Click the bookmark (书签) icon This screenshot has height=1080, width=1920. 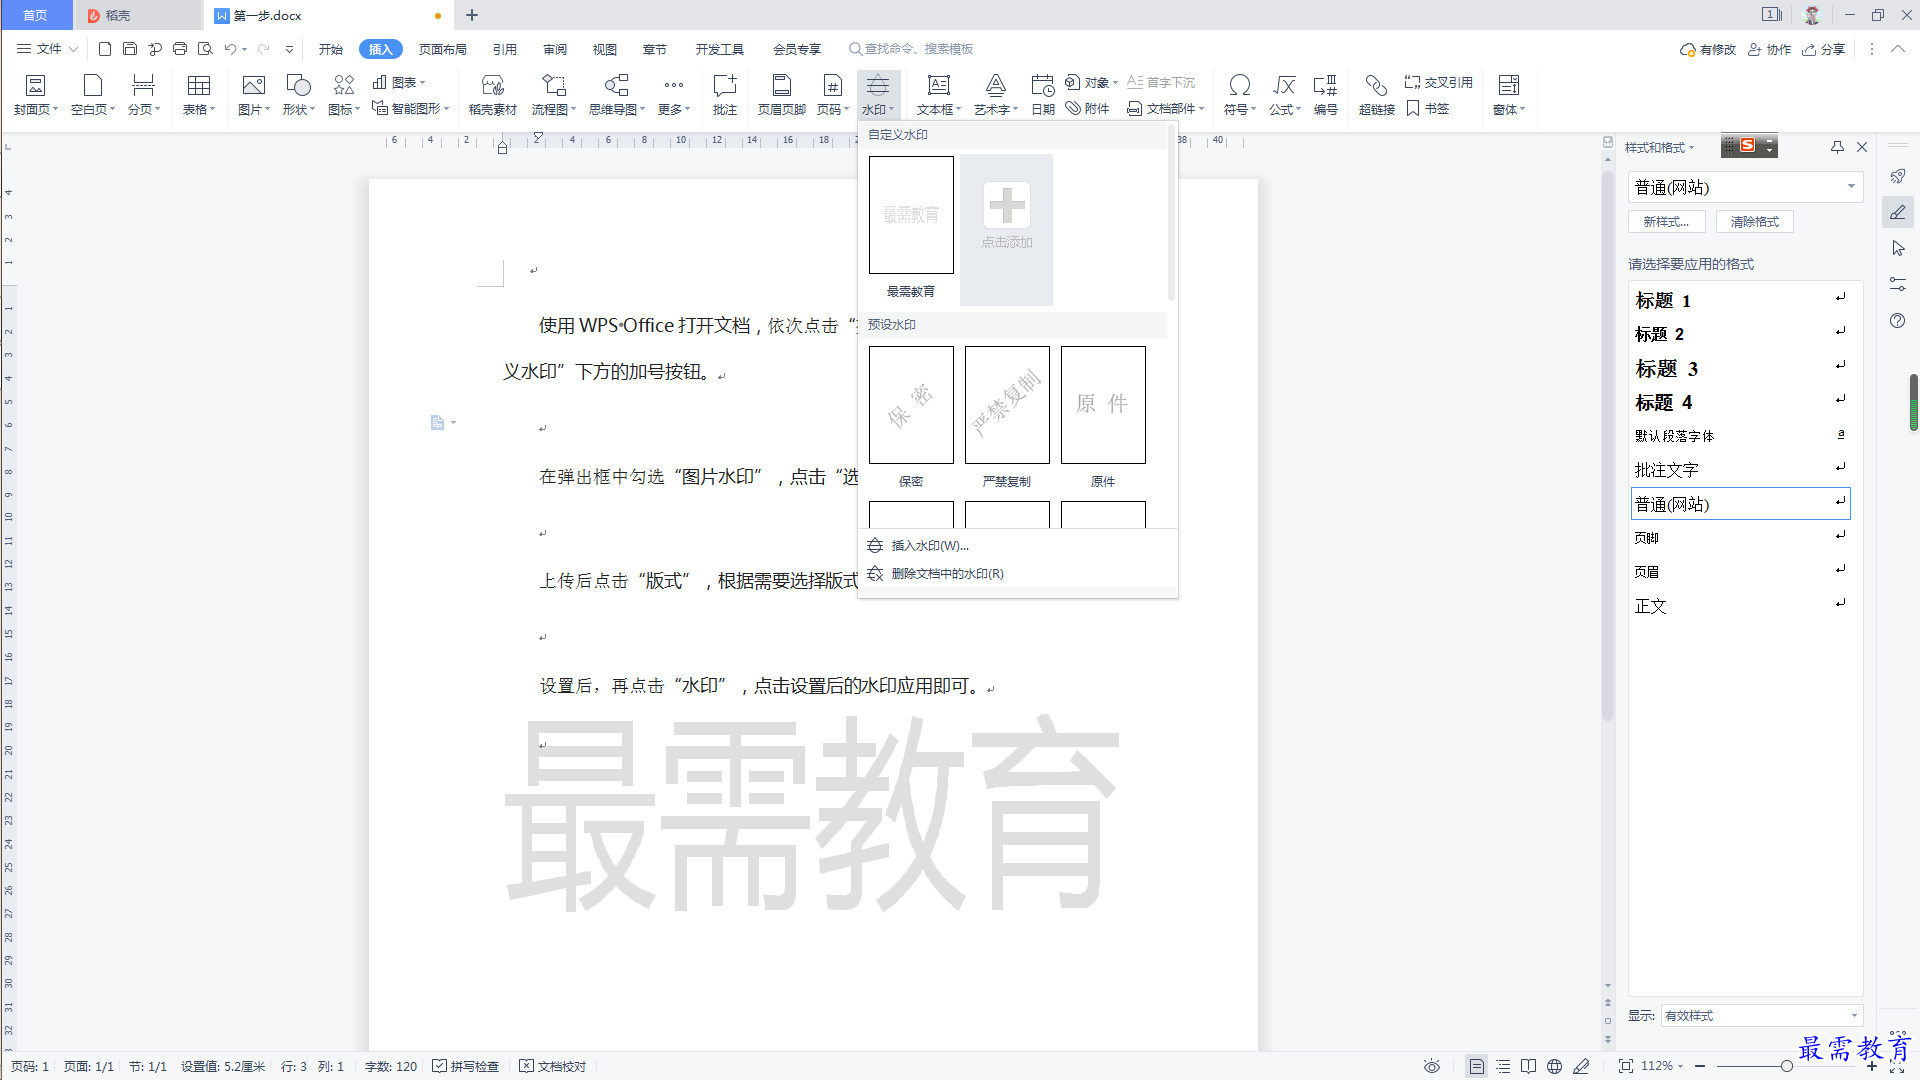1413,108
